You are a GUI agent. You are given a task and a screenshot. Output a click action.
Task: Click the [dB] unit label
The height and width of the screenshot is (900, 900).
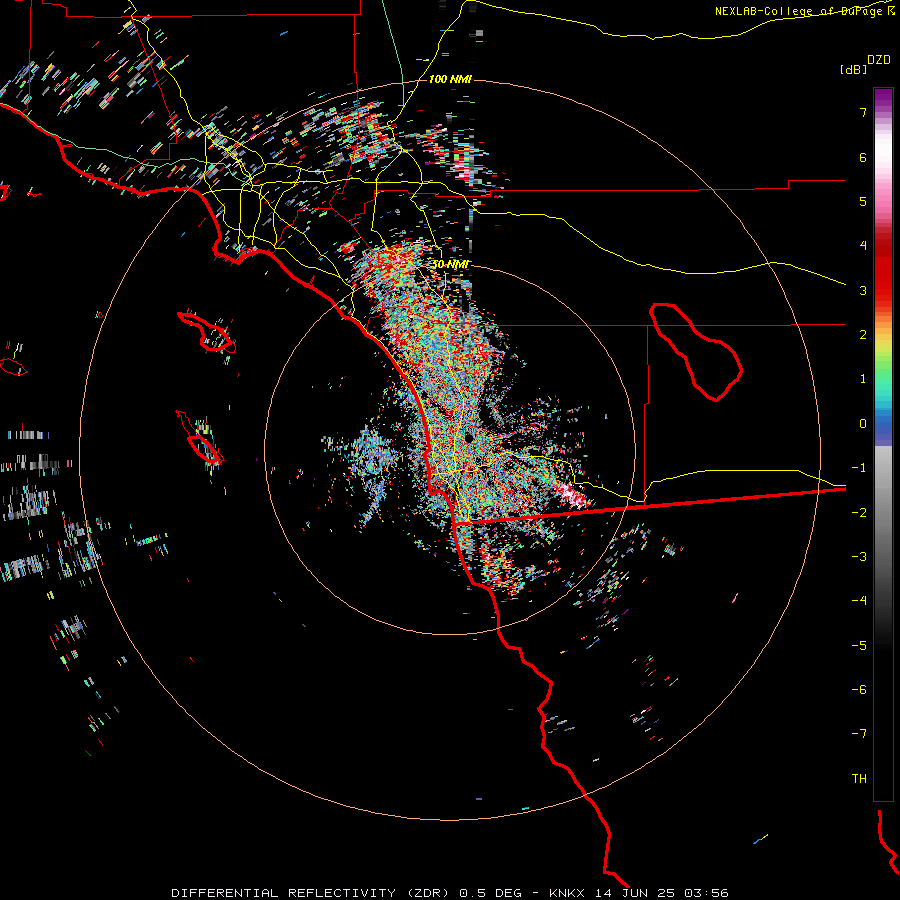pos(853,69)
